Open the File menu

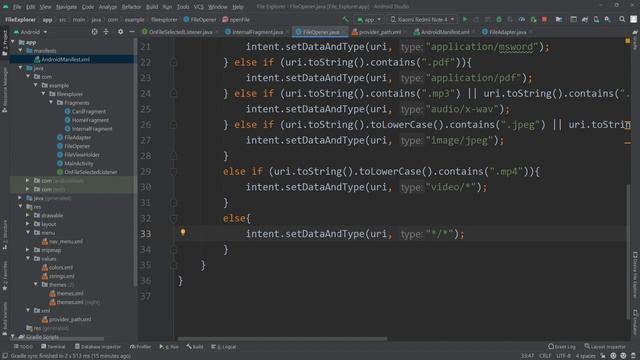click(x=17, y=7)
